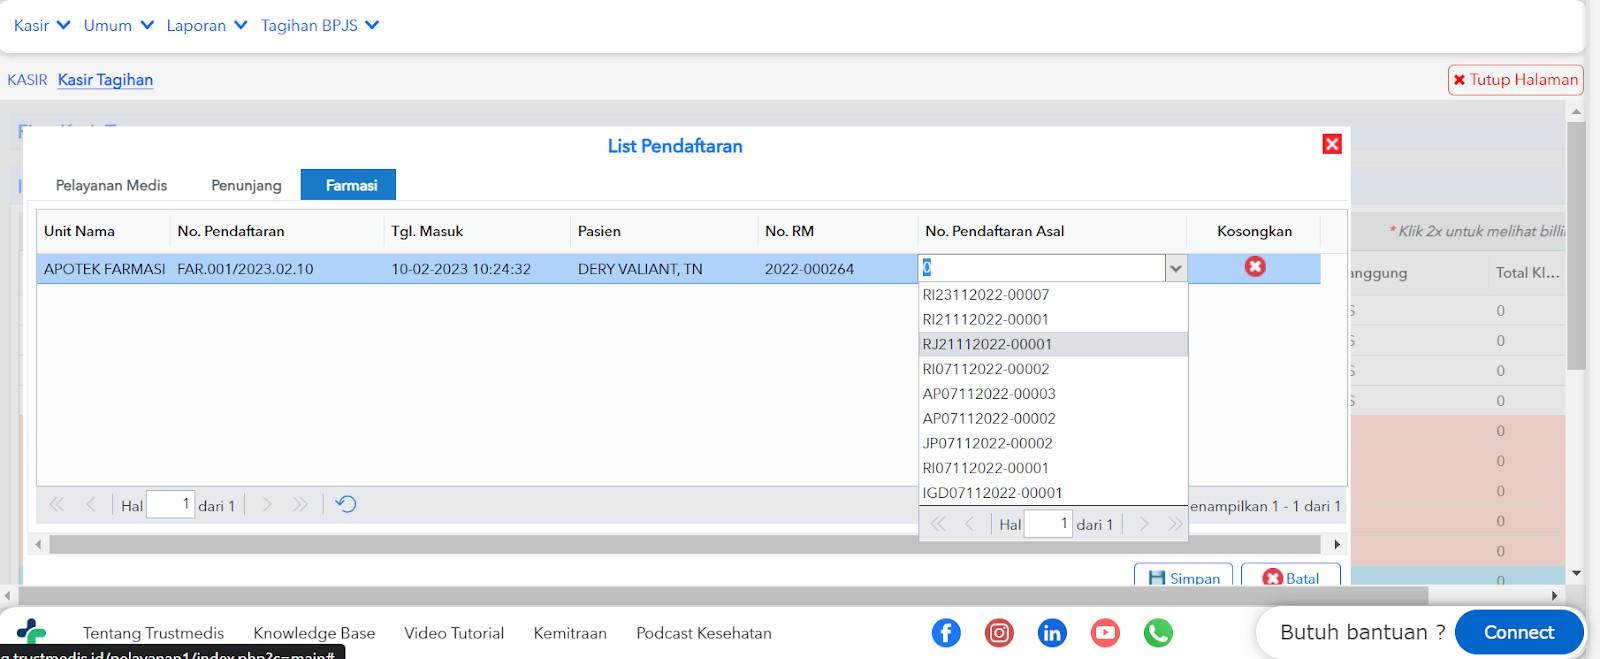Open the WhatsApp icon
The image size is (1600, 659).
tap(1158, 632)
